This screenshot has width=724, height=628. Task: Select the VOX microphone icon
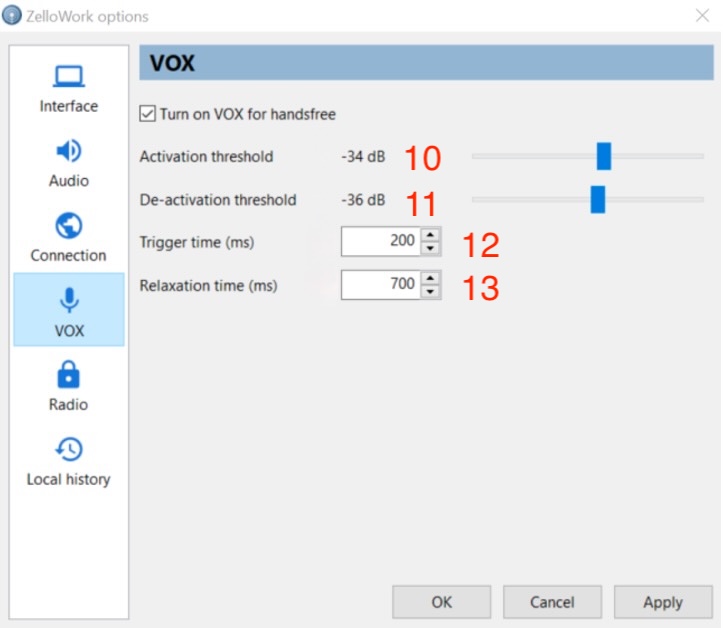pos(69,300)
